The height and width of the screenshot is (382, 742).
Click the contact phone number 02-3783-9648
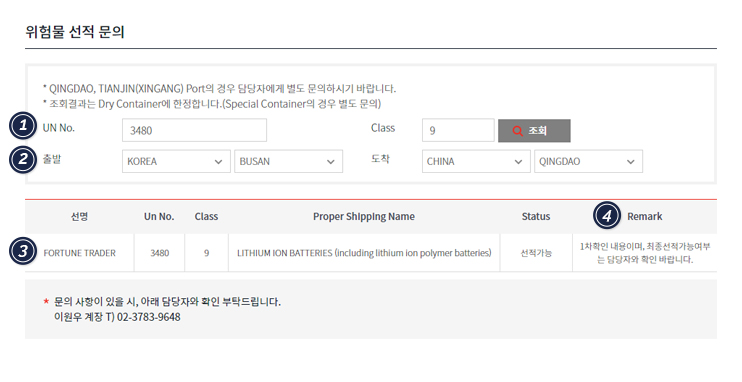point(149,317)
